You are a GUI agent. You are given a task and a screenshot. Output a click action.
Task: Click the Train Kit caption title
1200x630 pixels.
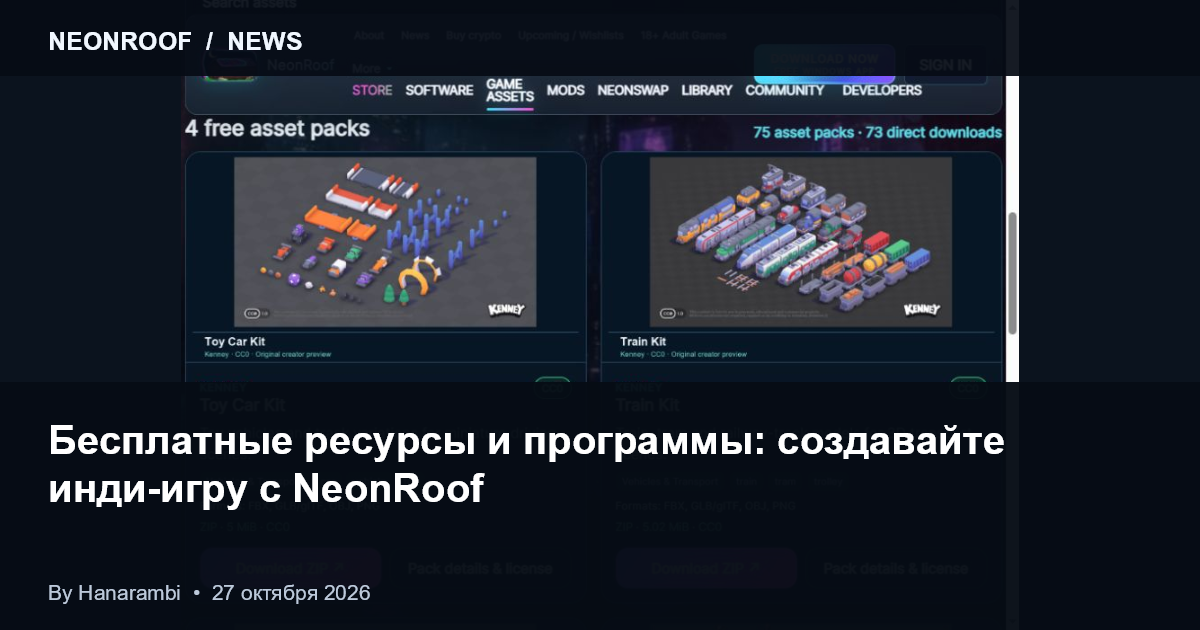click(642, 342)
